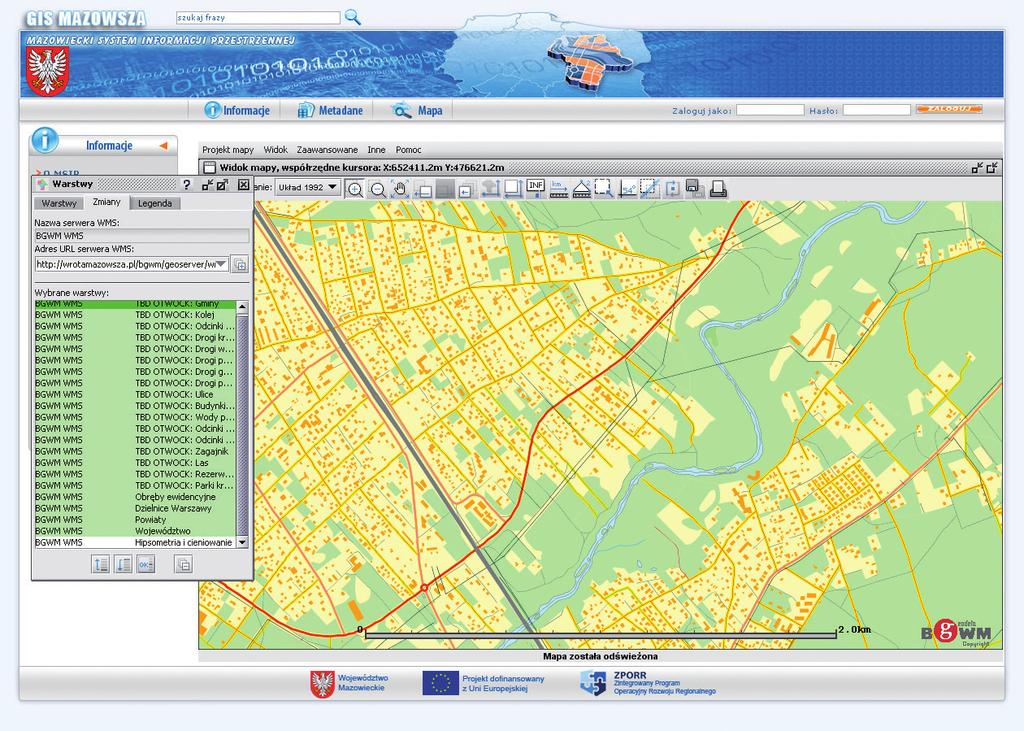Click the refresh map toolbar icon

672,189
